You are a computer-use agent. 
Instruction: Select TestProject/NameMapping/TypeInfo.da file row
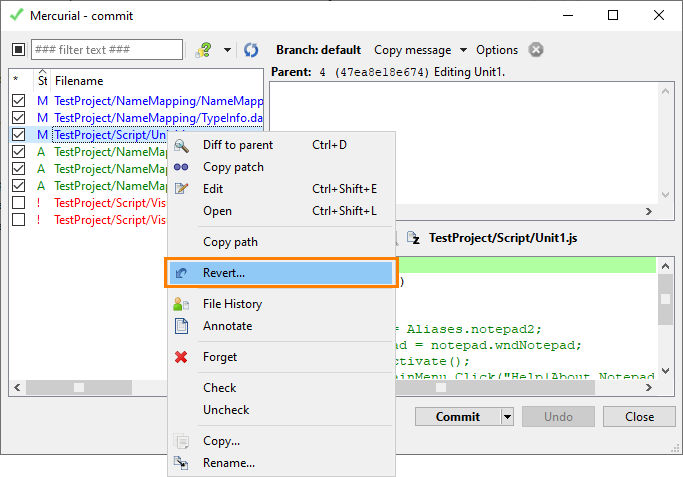(136, 118)
